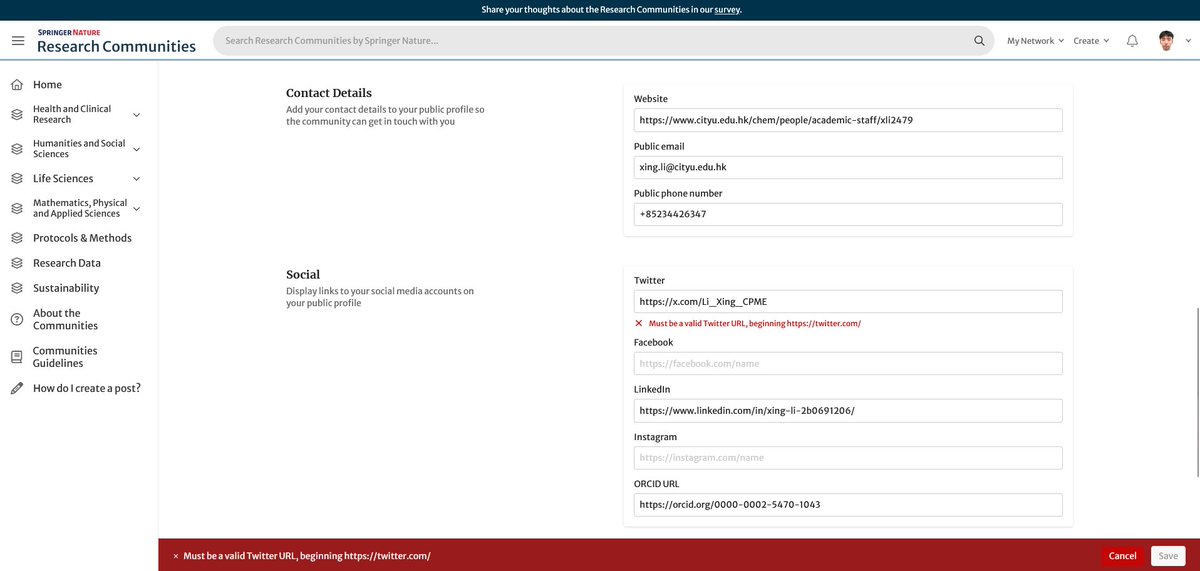This screenshot has height=571, width=1200.
Task: Open the survey link in top banner
Action: point(727,10)
